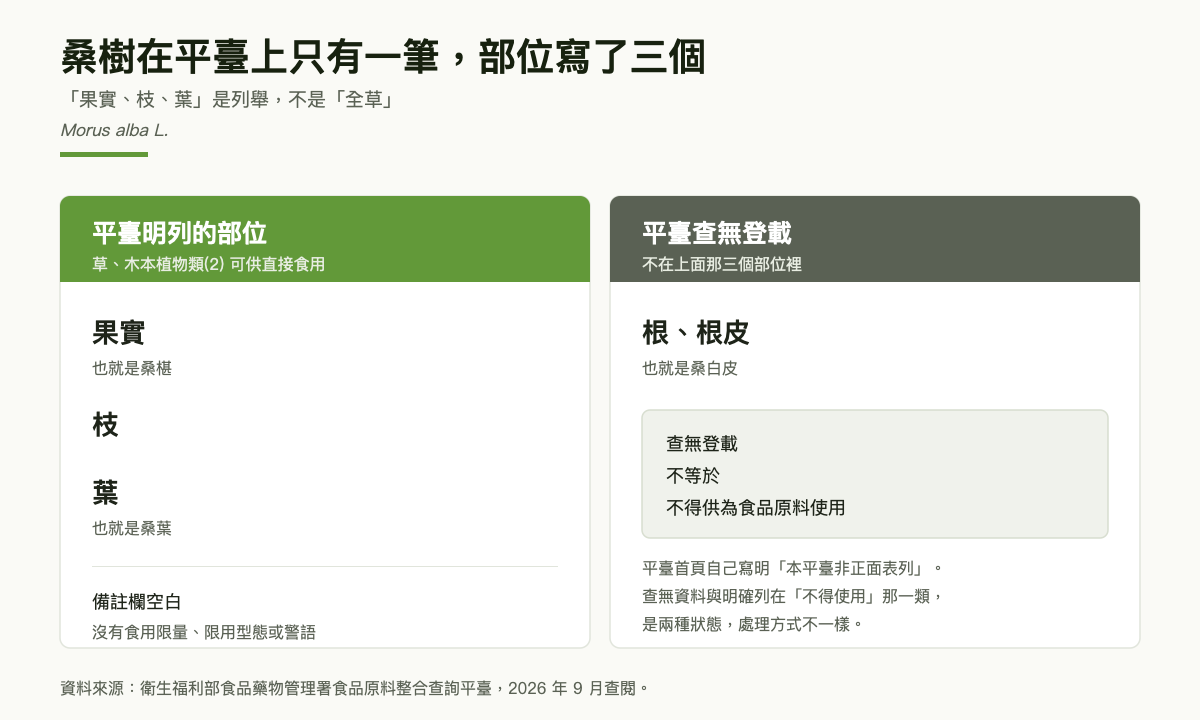Click the note 也就是桑葉

point(132,528)
